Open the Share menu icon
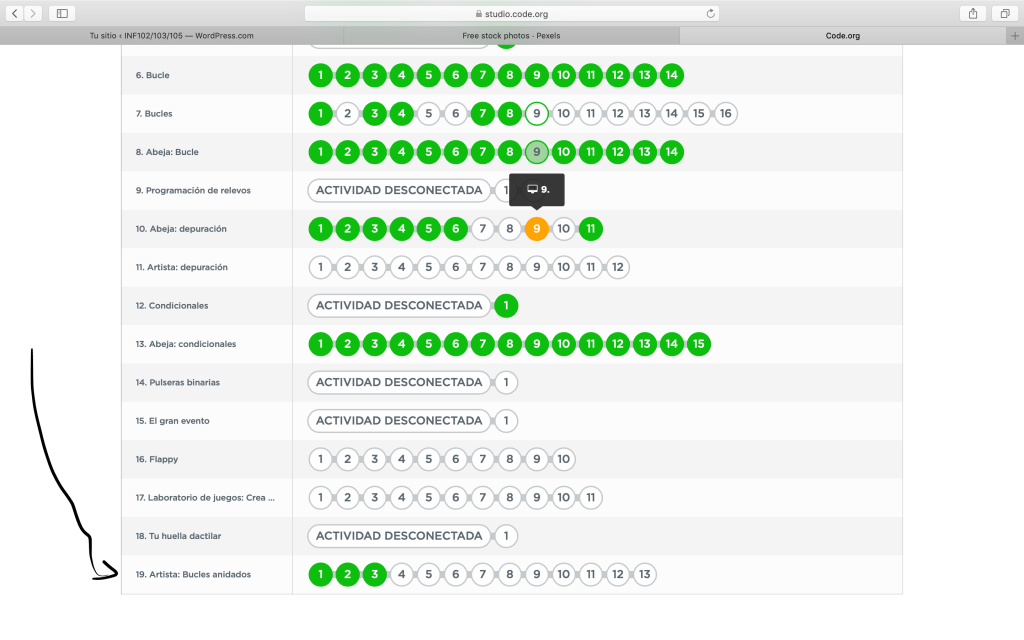The height and width of the screenshot is (640, 1024). [x=972, y=13]
